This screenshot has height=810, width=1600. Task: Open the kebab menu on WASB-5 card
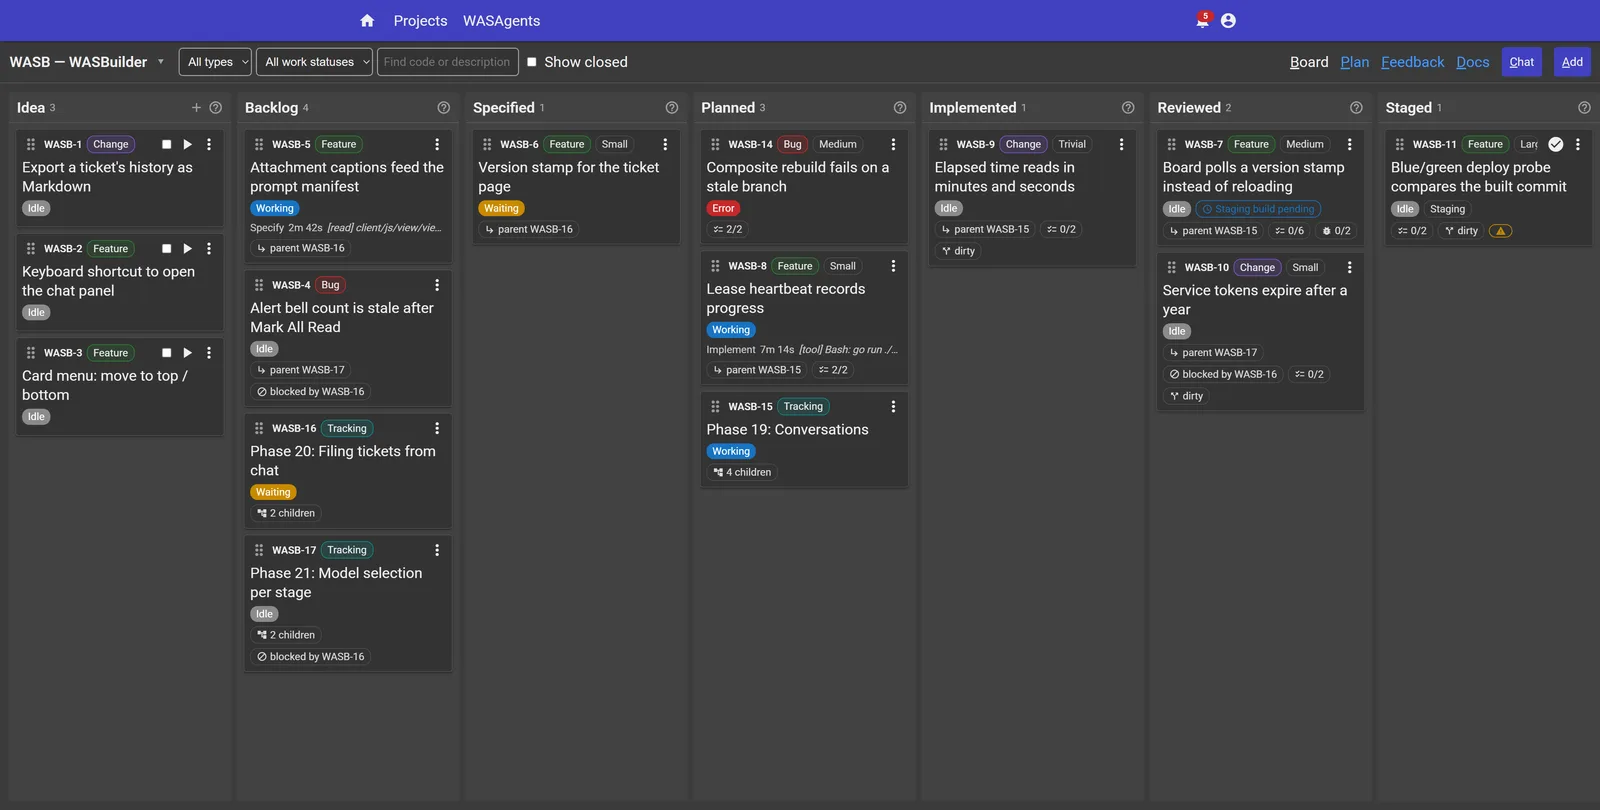tap(437, 145)
